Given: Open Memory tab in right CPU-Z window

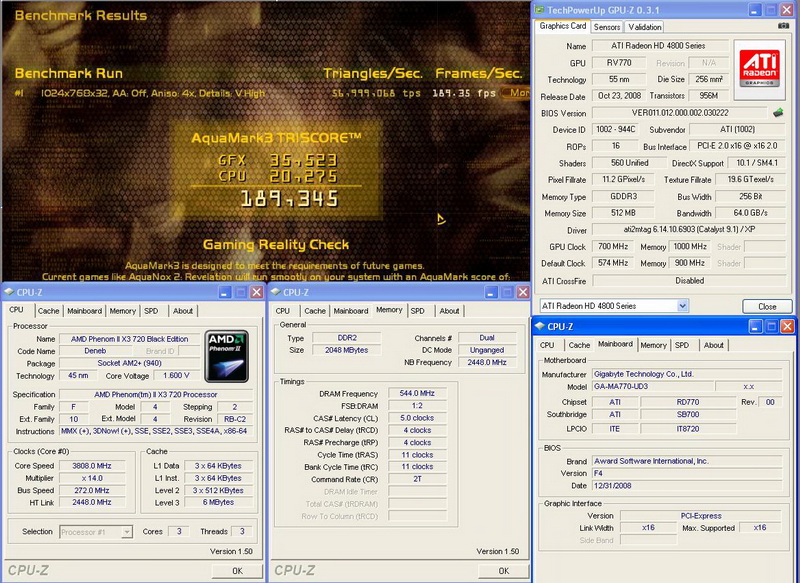Looking at the screenshot, I should pos(653,345).
